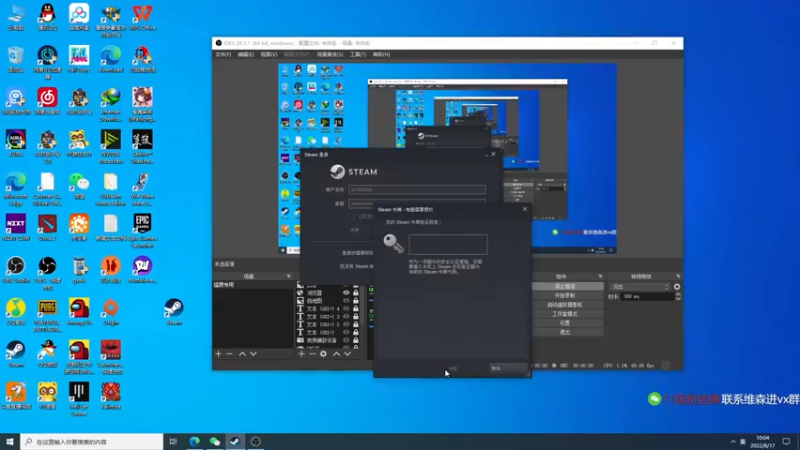This screenshot has width=800, height=450.
Task: Open OBS 工具(T) menu
Action: coord(358,54)
